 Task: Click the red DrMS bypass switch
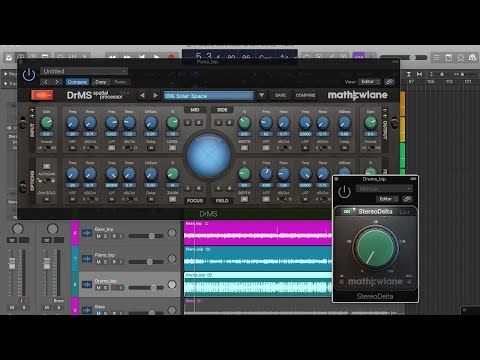coord(42,95)
